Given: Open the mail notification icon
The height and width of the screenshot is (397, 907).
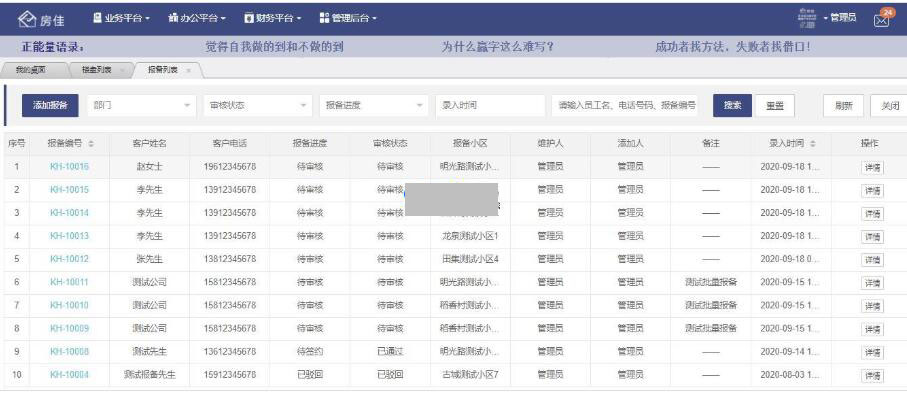Looking at the screenshot, I should (x=882, y=20).
